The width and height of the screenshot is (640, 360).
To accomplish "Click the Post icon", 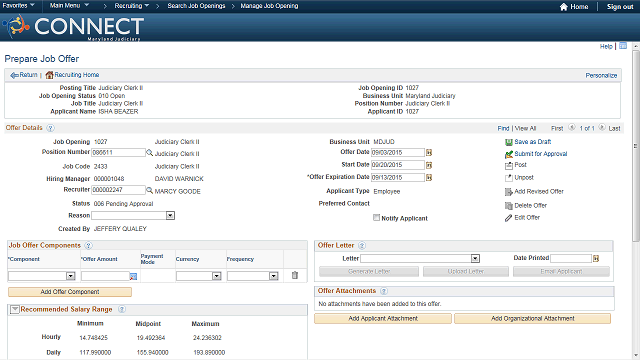I will click(509, 165).
